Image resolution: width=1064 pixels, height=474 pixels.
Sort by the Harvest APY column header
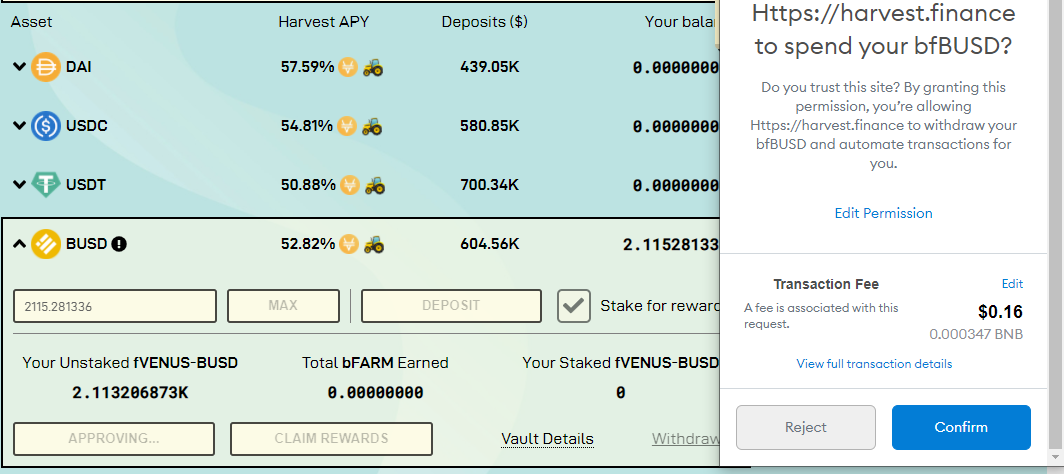coord(324,22)
